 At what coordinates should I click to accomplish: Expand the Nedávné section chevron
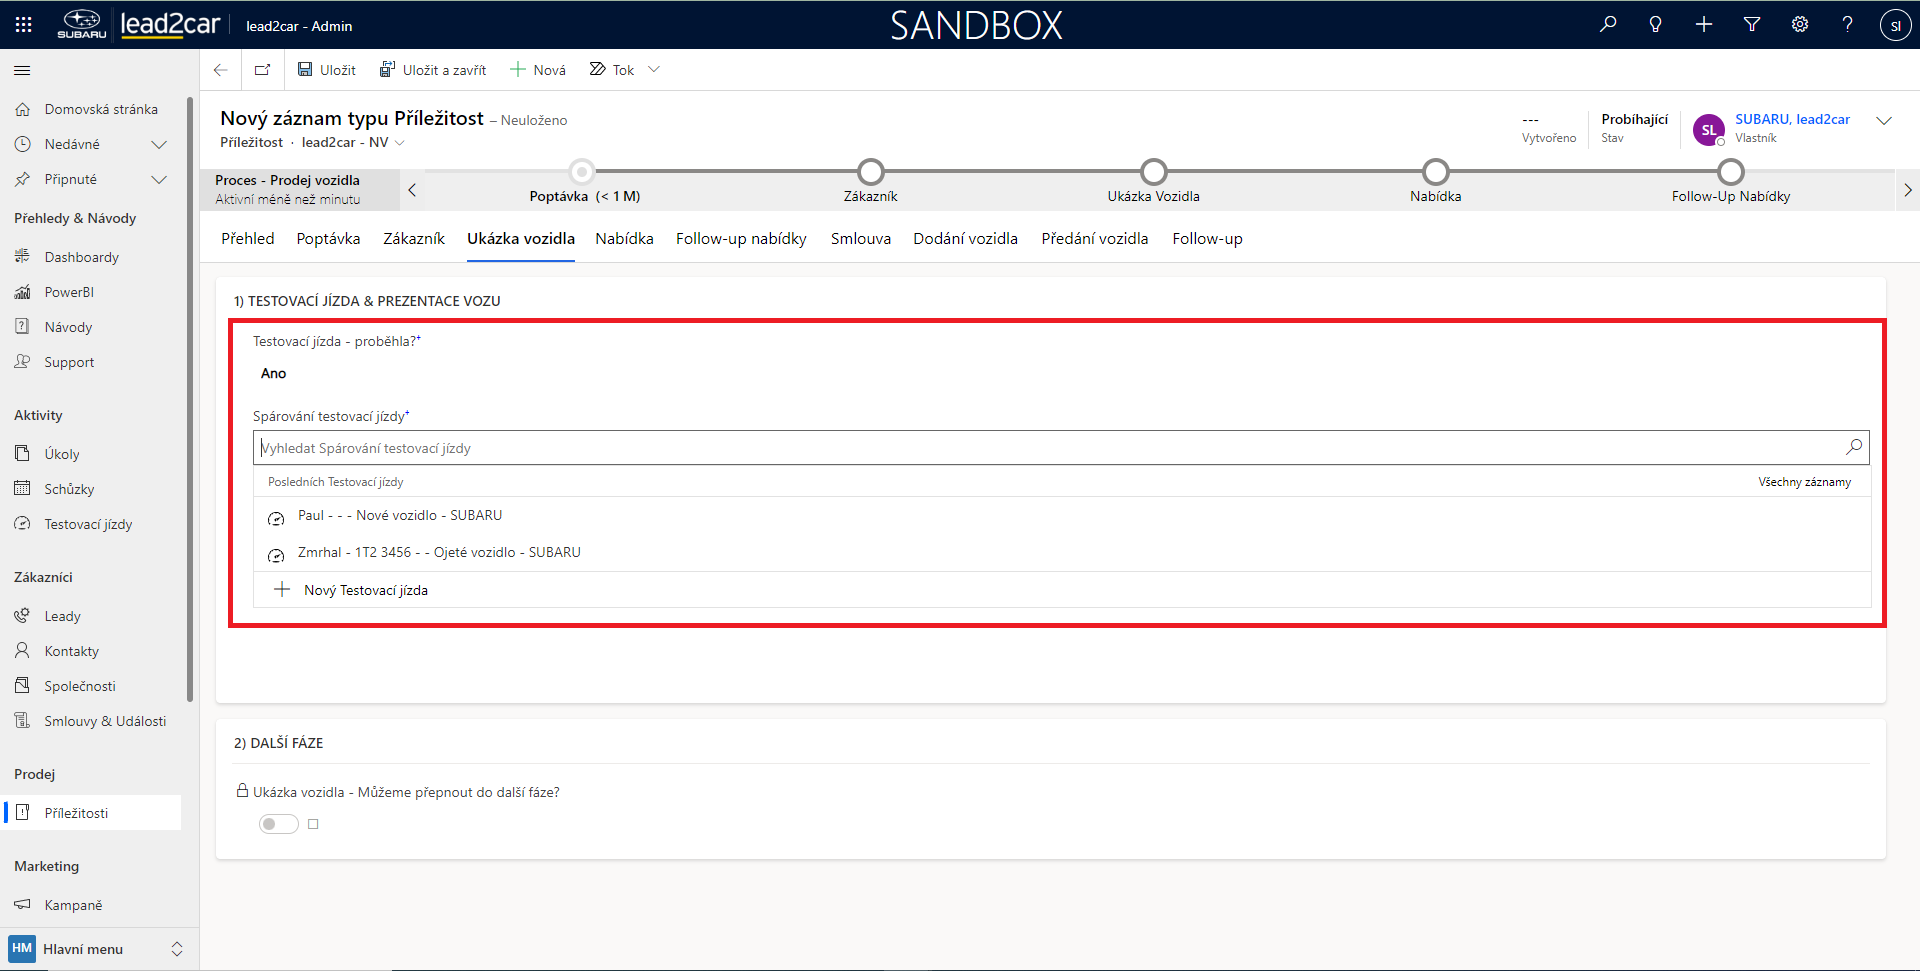158,145
